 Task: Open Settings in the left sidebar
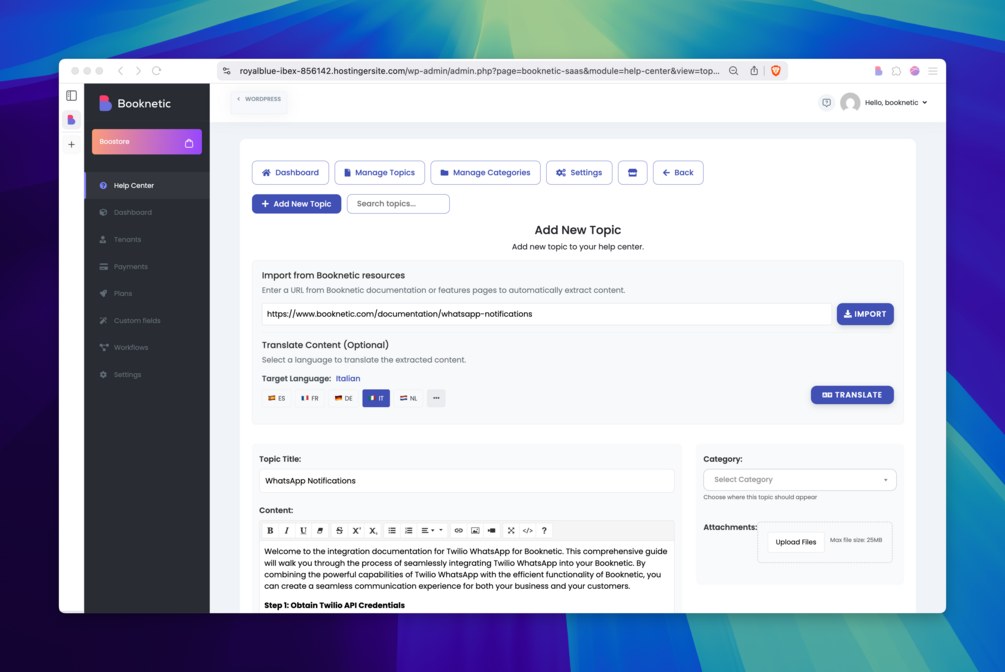tap(147, 374)
